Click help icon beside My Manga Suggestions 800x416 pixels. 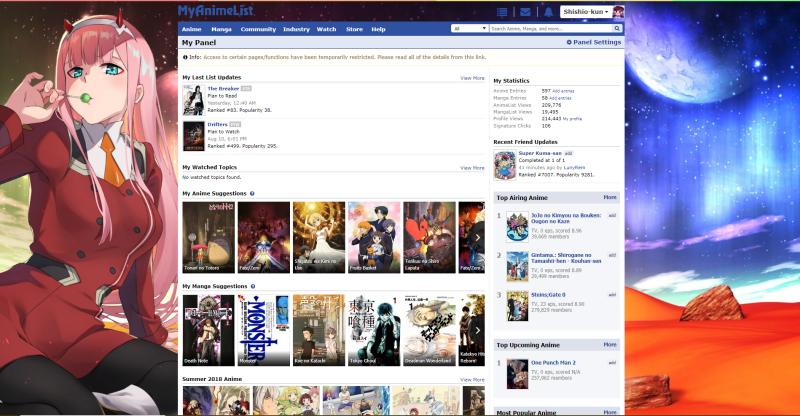254,286
